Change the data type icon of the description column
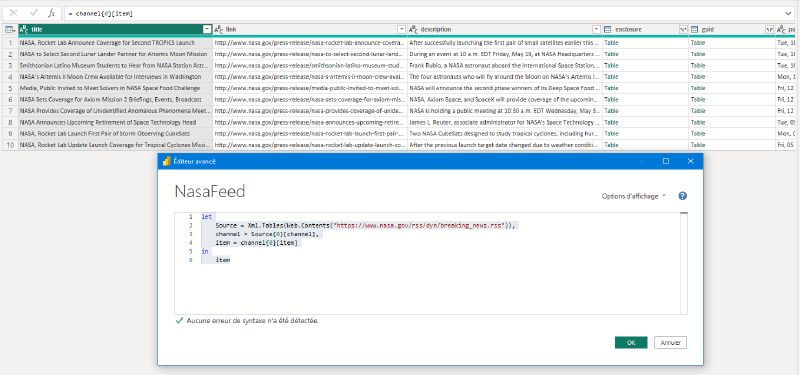The image size is (800, 375). point(414,30)
